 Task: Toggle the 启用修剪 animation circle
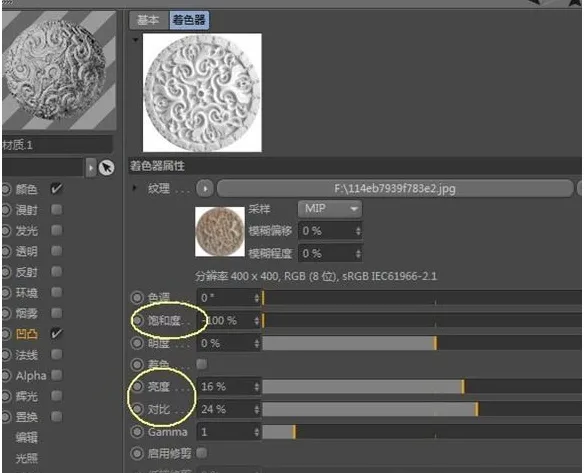point(137,454)
